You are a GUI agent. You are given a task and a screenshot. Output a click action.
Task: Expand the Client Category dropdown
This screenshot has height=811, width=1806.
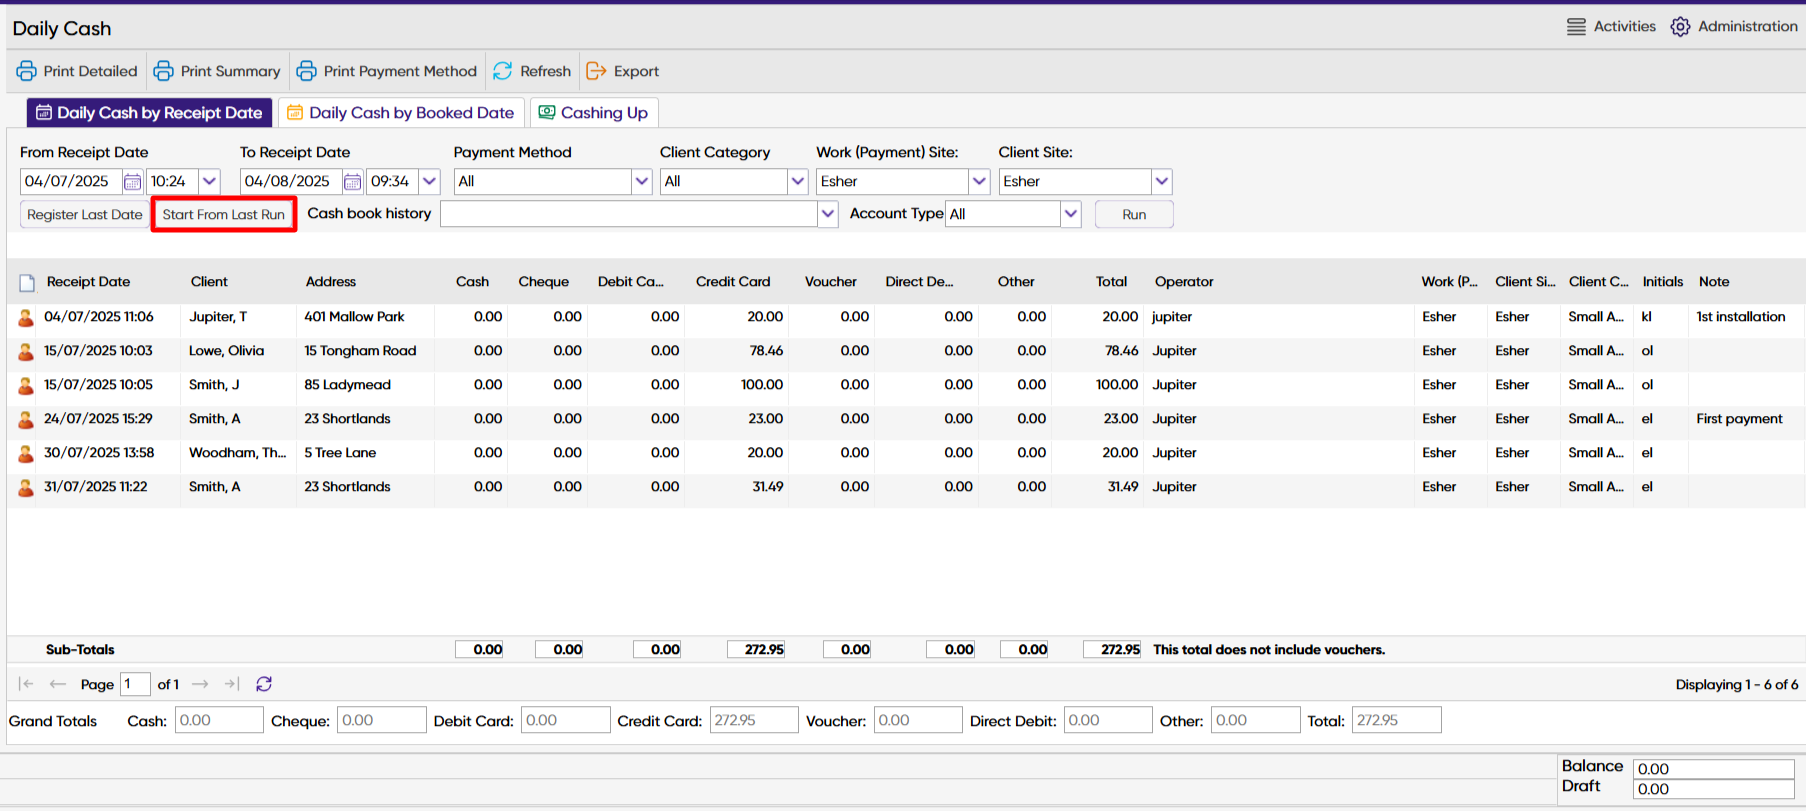[x=797, y=182]
